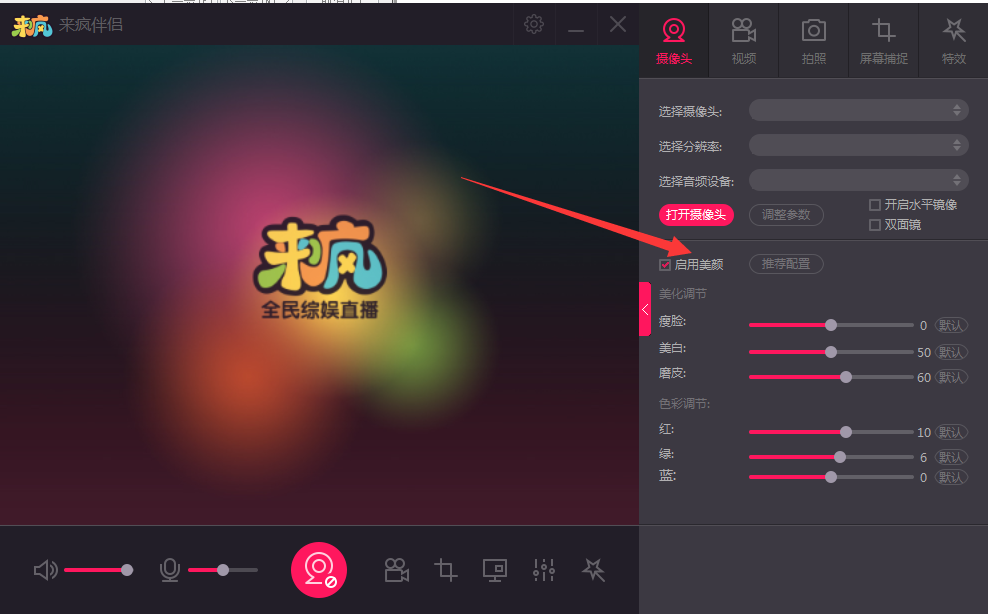The height and width of the screenshot is (614, 988).
Task: Click the 来疯 logo in the preview
Action: 320,257
